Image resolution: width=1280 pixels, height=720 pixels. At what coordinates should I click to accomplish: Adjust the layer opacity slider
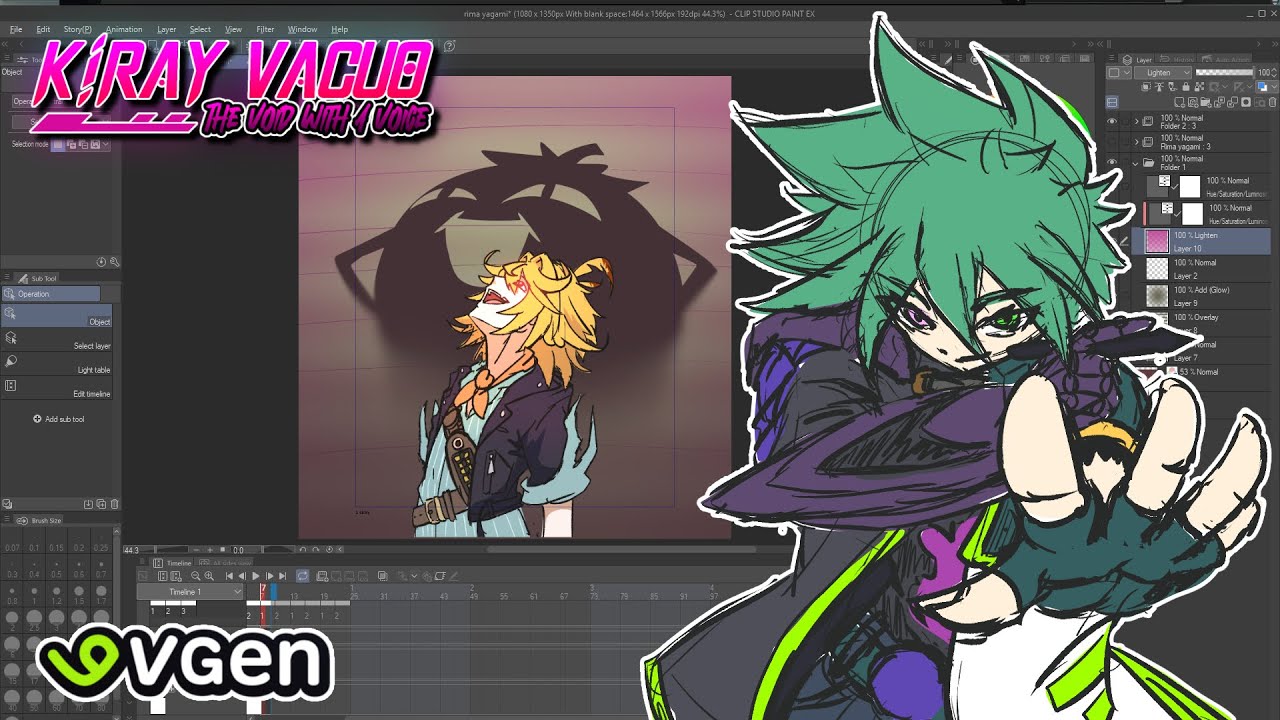(1224, 72)
